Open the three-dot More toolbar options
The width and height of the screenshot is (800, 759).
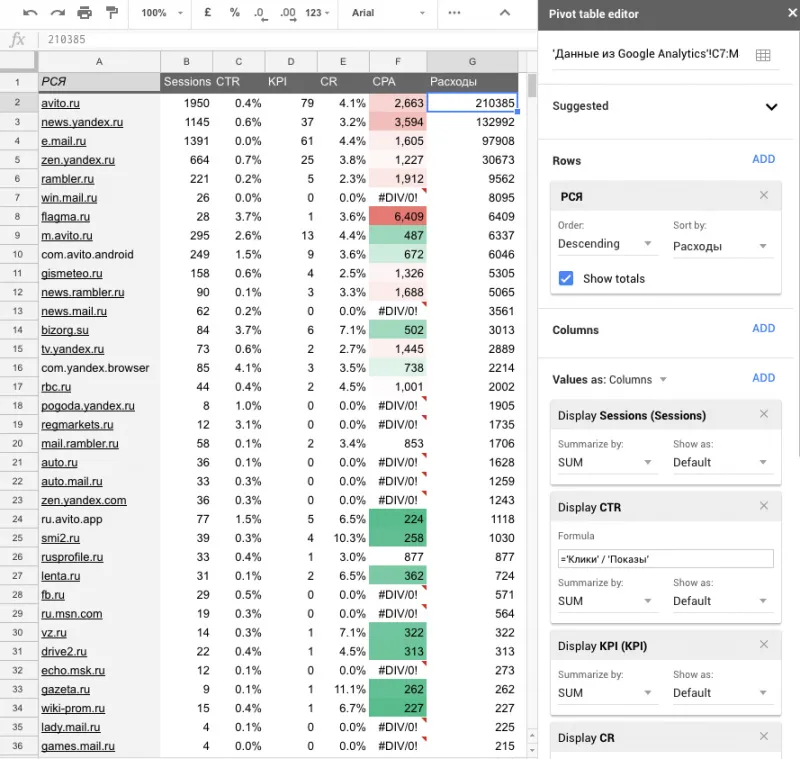click(x=454, y=13)
